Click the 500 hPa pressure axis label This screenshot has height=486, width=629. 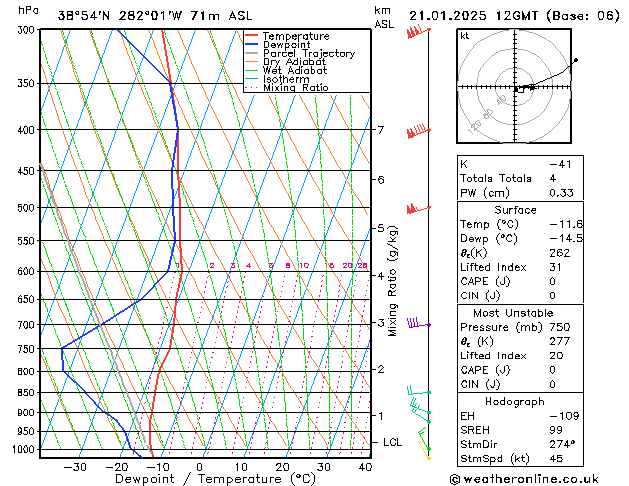[26, 208]
